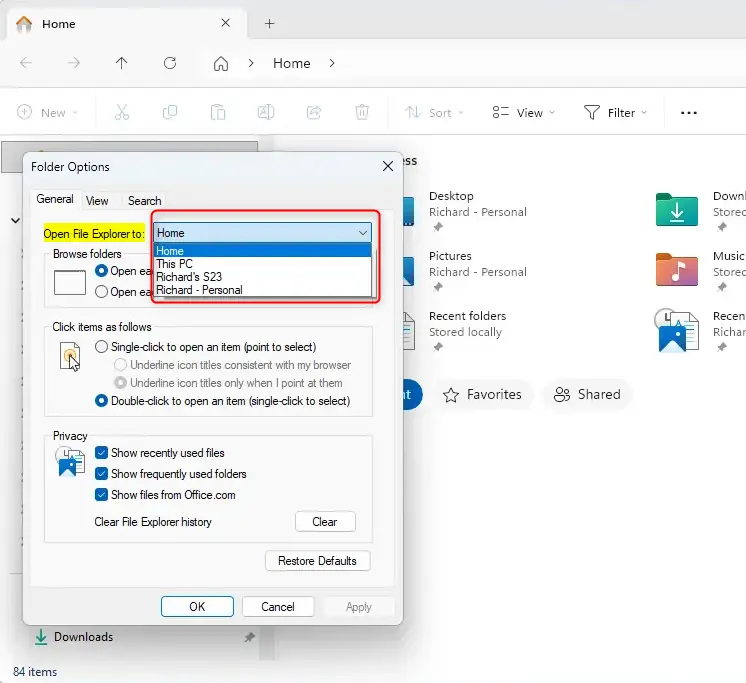746x683 pixels.
Task: Open the Sort dropdown menu
Action: click(433, 113)
